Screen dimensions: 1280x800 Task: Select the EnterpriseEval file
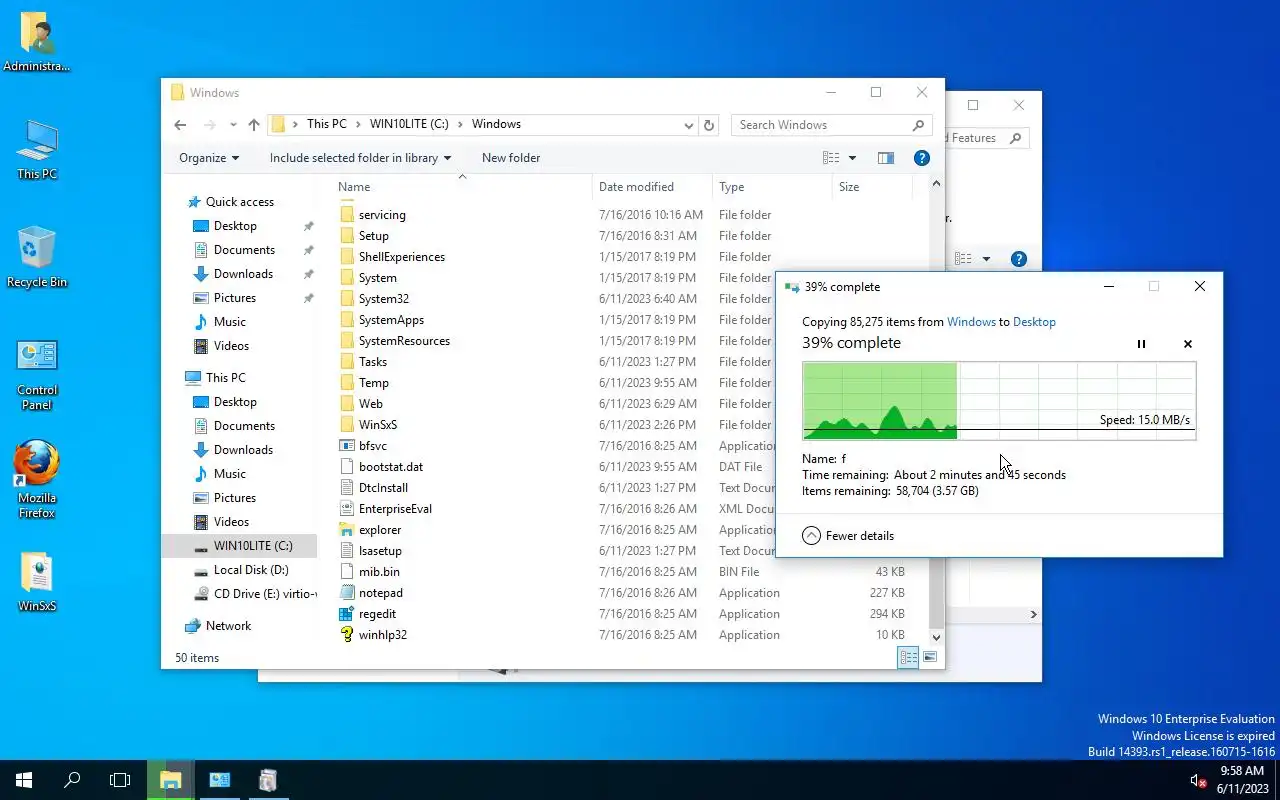coord(395,509)
